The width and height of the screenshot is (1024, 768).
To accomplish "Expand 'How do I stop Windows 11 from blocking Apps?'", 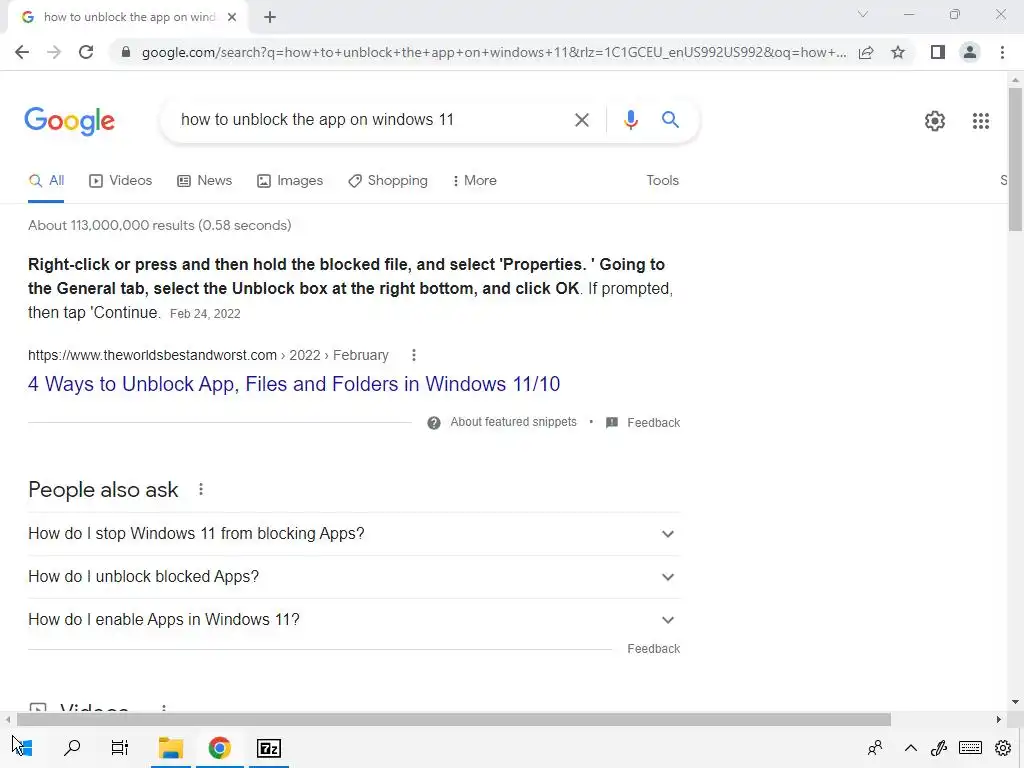I will [x=354, y=534].
